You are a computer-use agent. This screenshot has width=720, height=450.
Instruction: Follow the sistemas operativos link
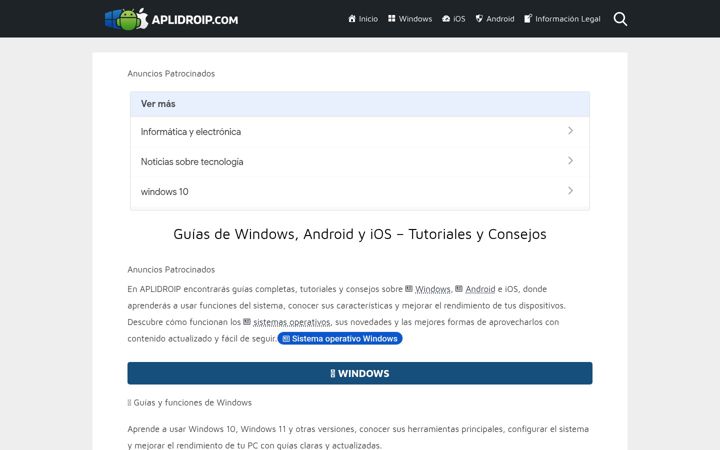click(292, 322)
